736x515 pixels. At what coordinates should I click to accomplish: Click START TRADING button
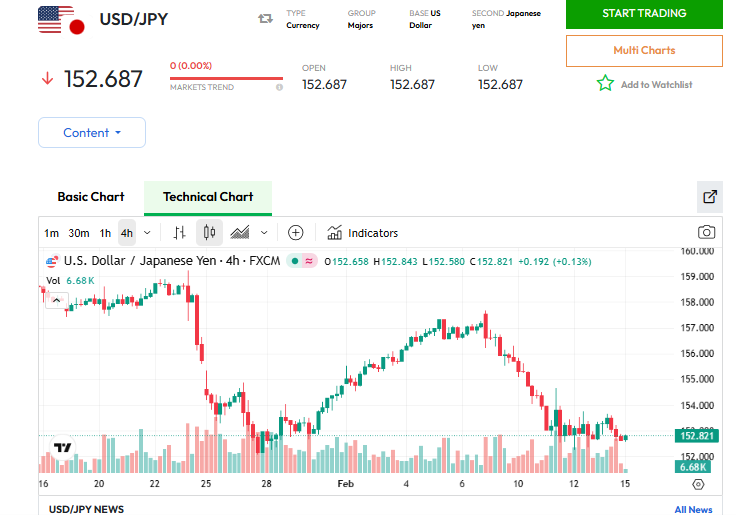(x=644, y=14)
